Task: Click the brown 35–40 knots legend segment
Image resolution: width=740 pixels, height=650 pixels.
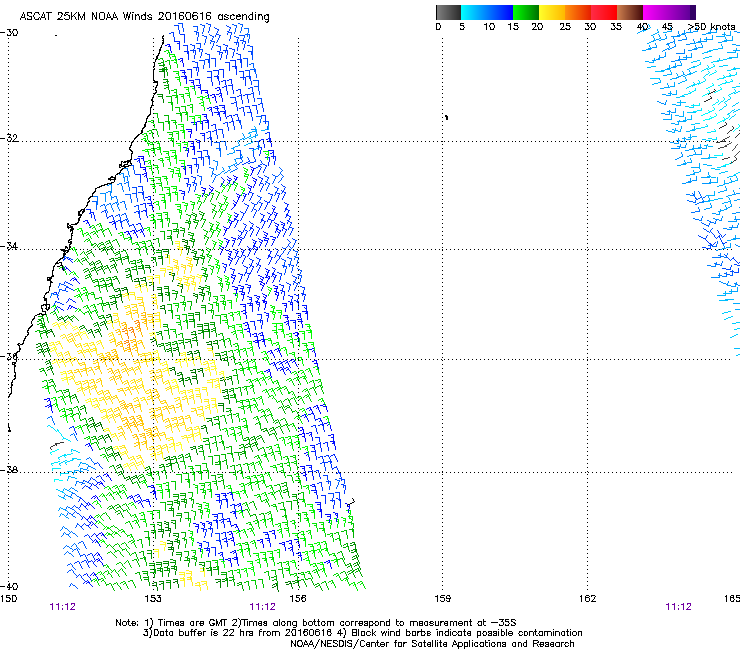Action: [x=630, y=12]
